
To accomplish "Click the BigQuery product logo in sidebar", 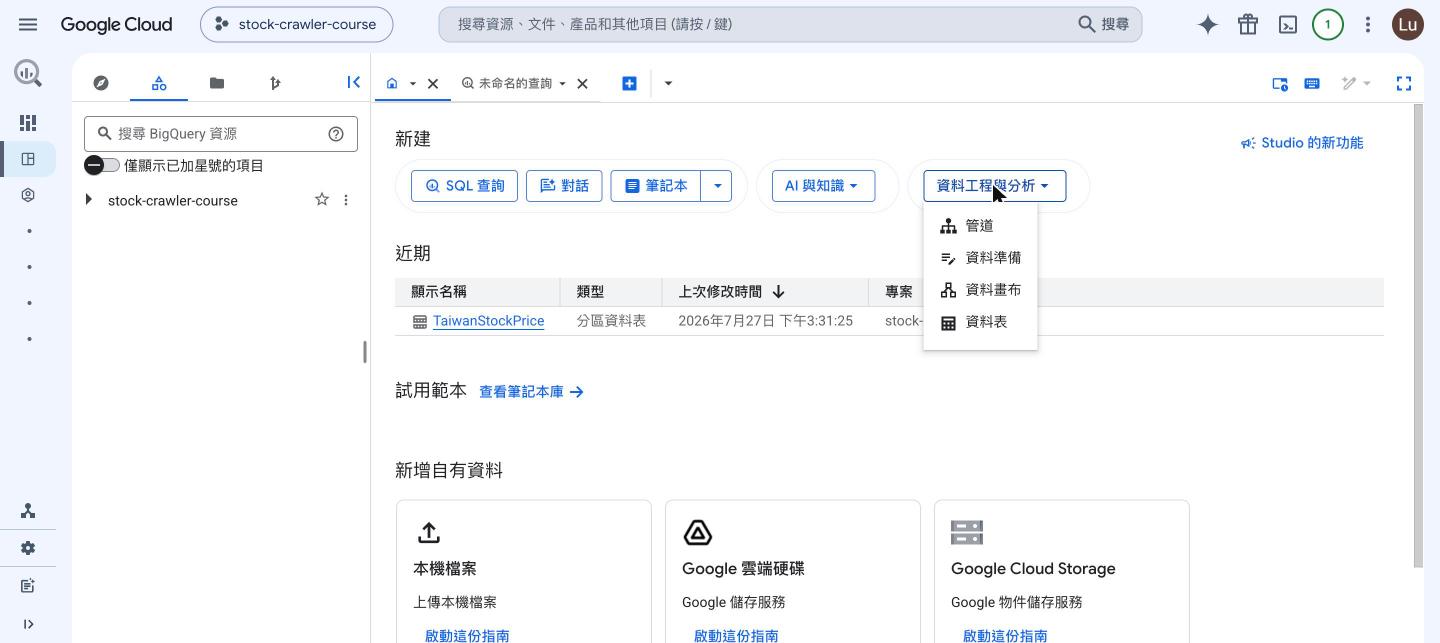I will tap(28, 72).
